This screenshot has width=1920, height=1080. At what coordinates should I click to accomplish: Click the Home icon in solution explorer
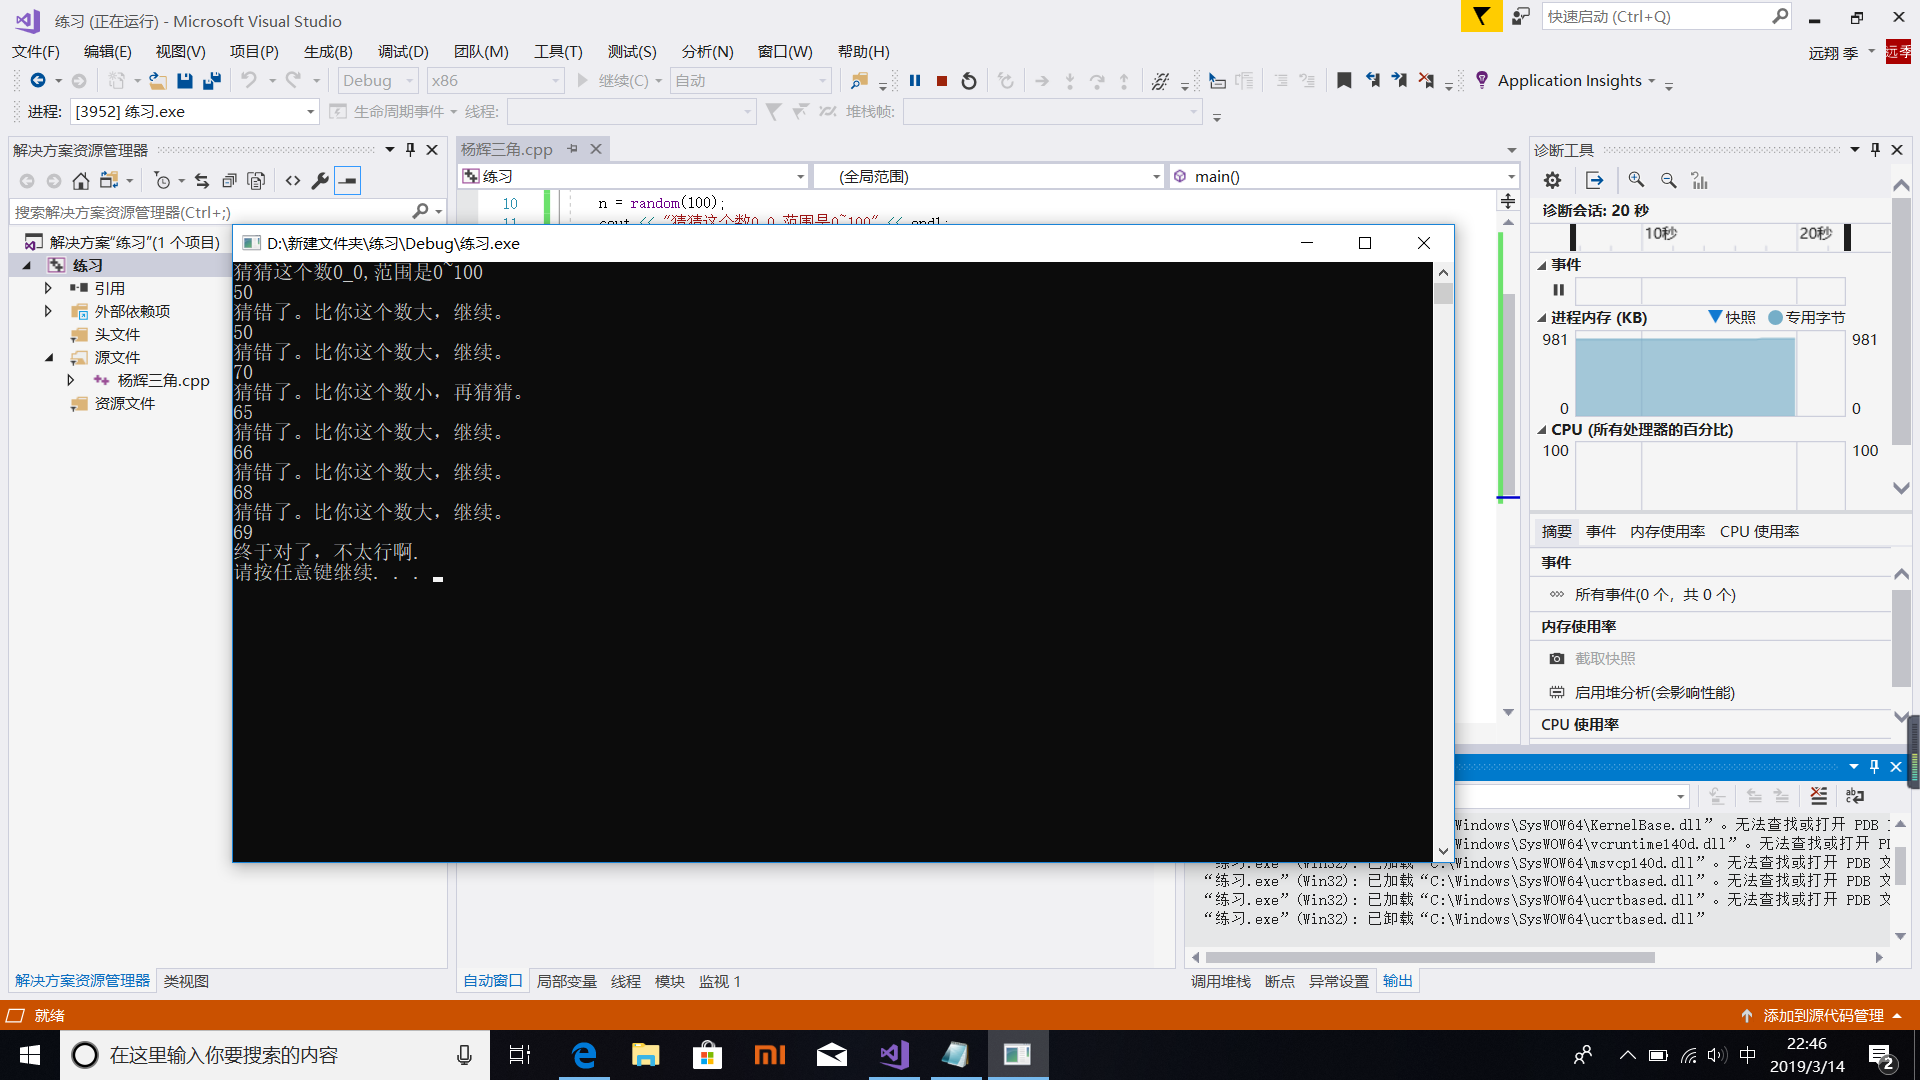pos(81,181)
